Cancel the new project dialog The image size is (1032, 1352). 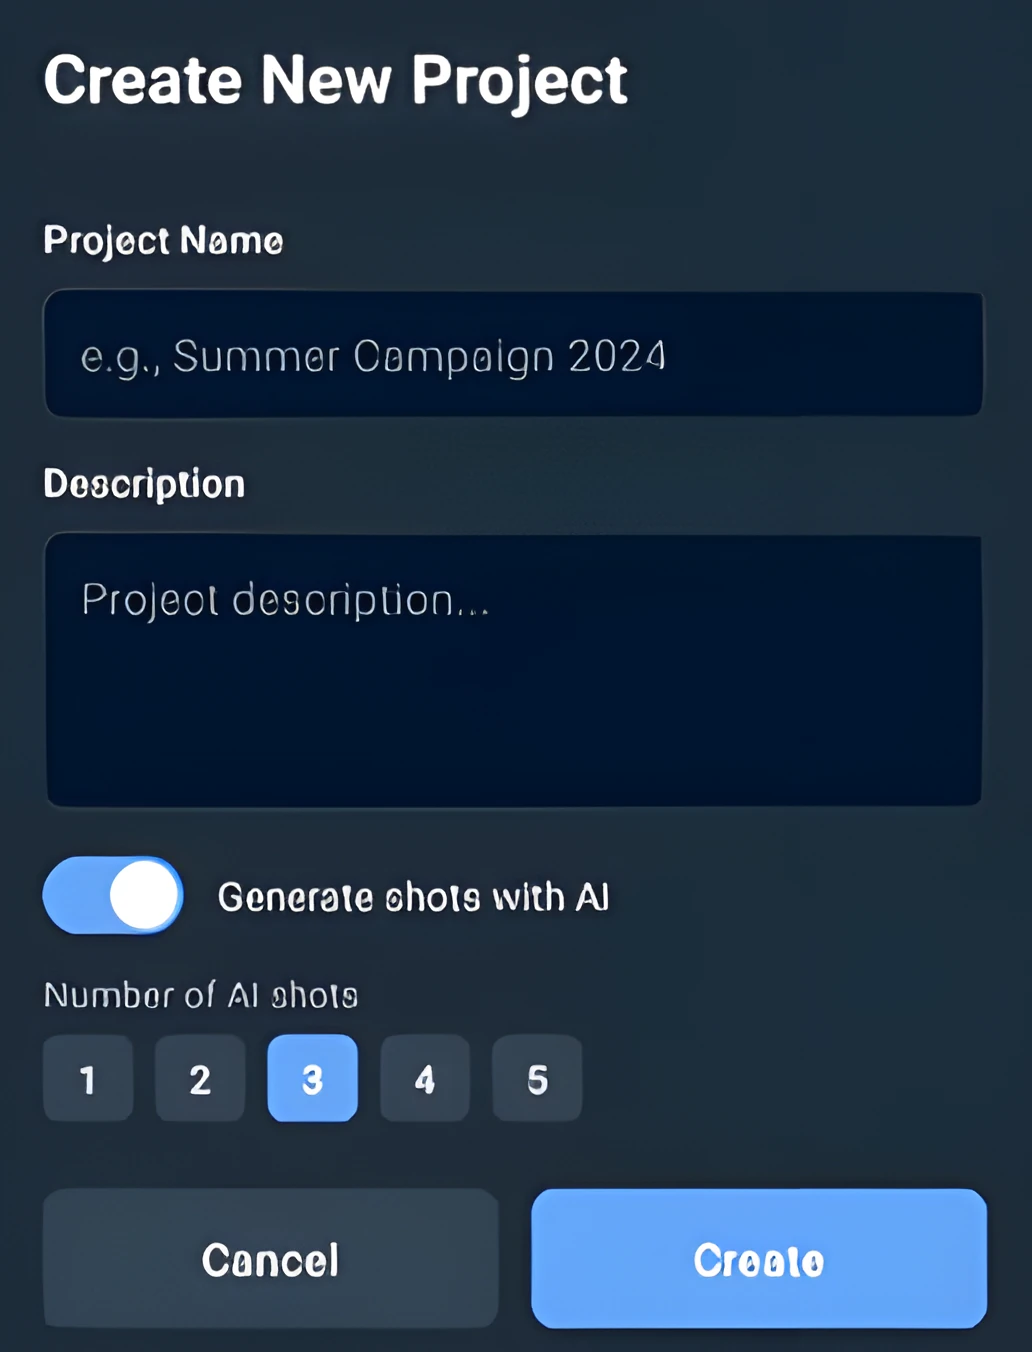tap(271, 1258)
